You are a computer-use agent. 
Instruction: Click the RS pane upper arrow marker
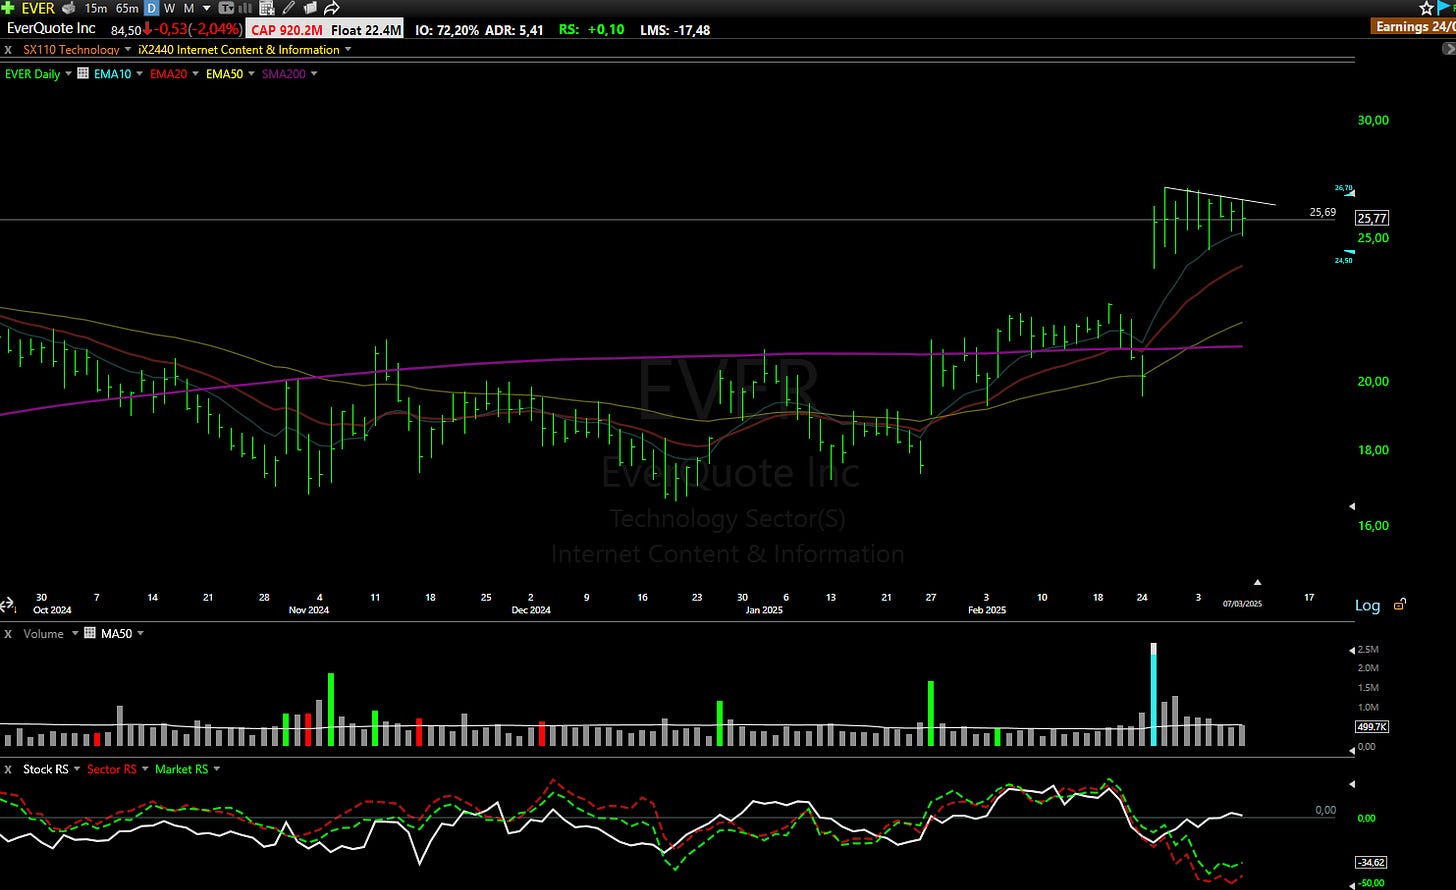click(x=1351, y=784)
